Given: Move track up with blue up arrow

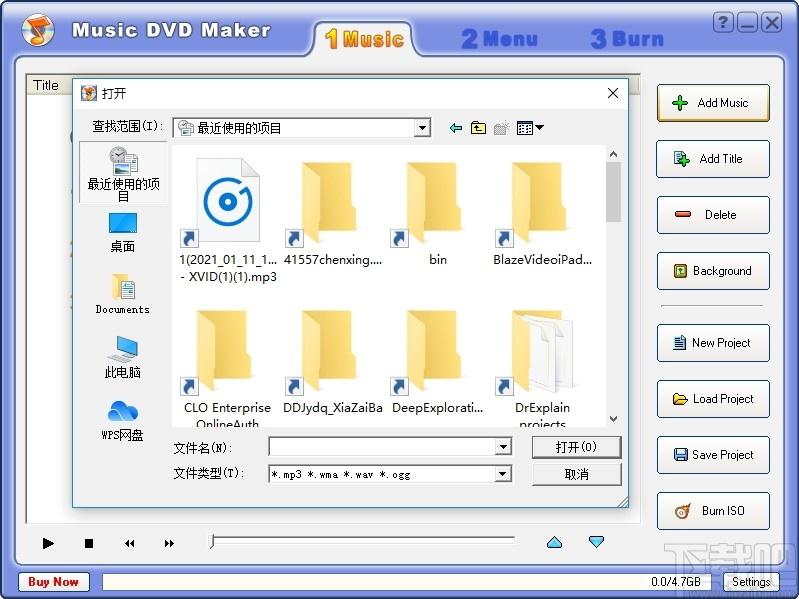Looking at the screenshot, I should (x=554, y=542).
